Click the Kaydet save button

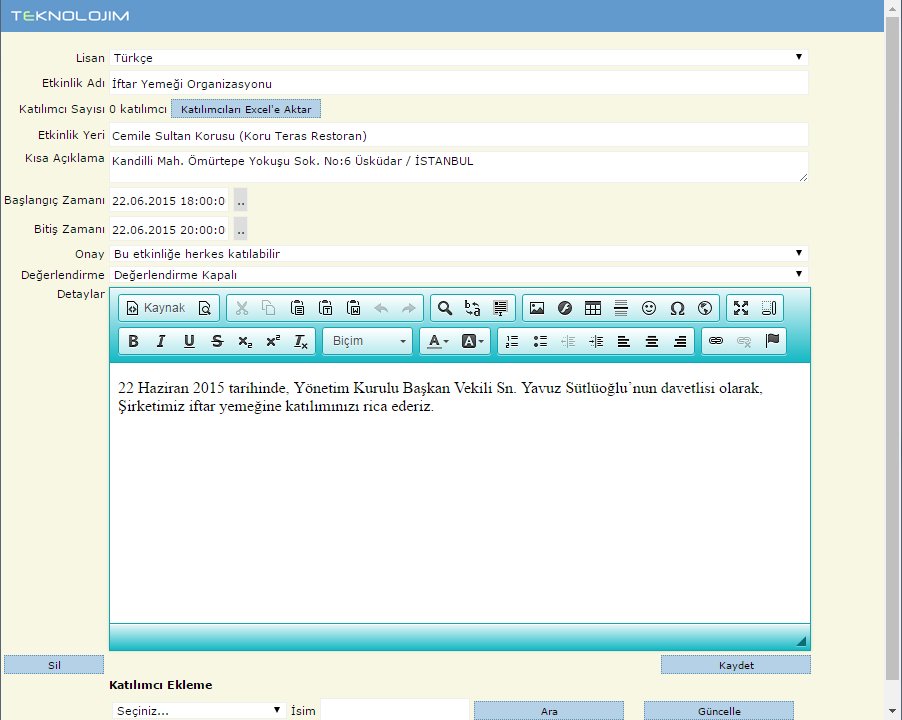[x=735, y=665]
